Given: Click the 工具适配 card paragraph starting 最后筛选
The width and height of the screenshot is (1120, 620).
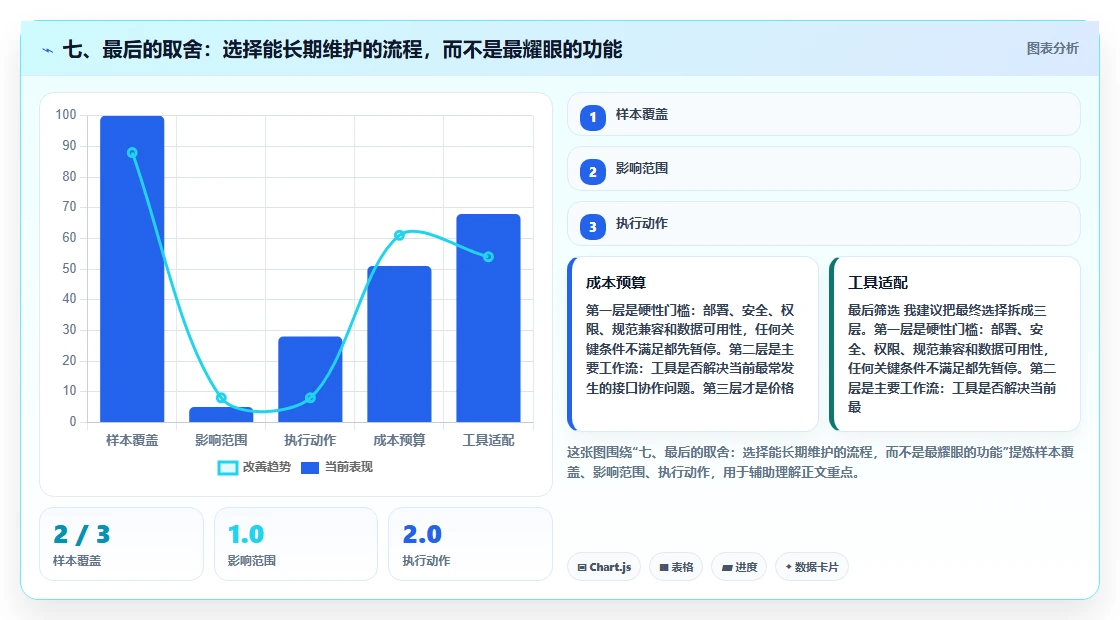Looking at the screenshot, I should coord(952,359).
